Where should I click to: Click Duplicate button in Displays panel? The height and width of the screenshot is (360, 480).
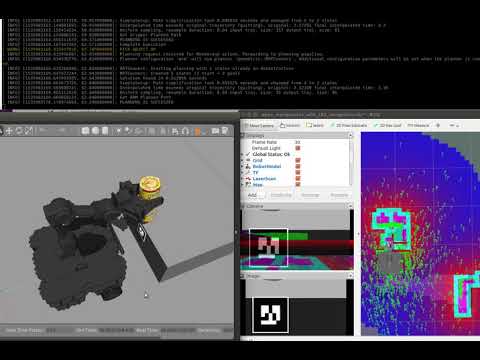(281, 195)
